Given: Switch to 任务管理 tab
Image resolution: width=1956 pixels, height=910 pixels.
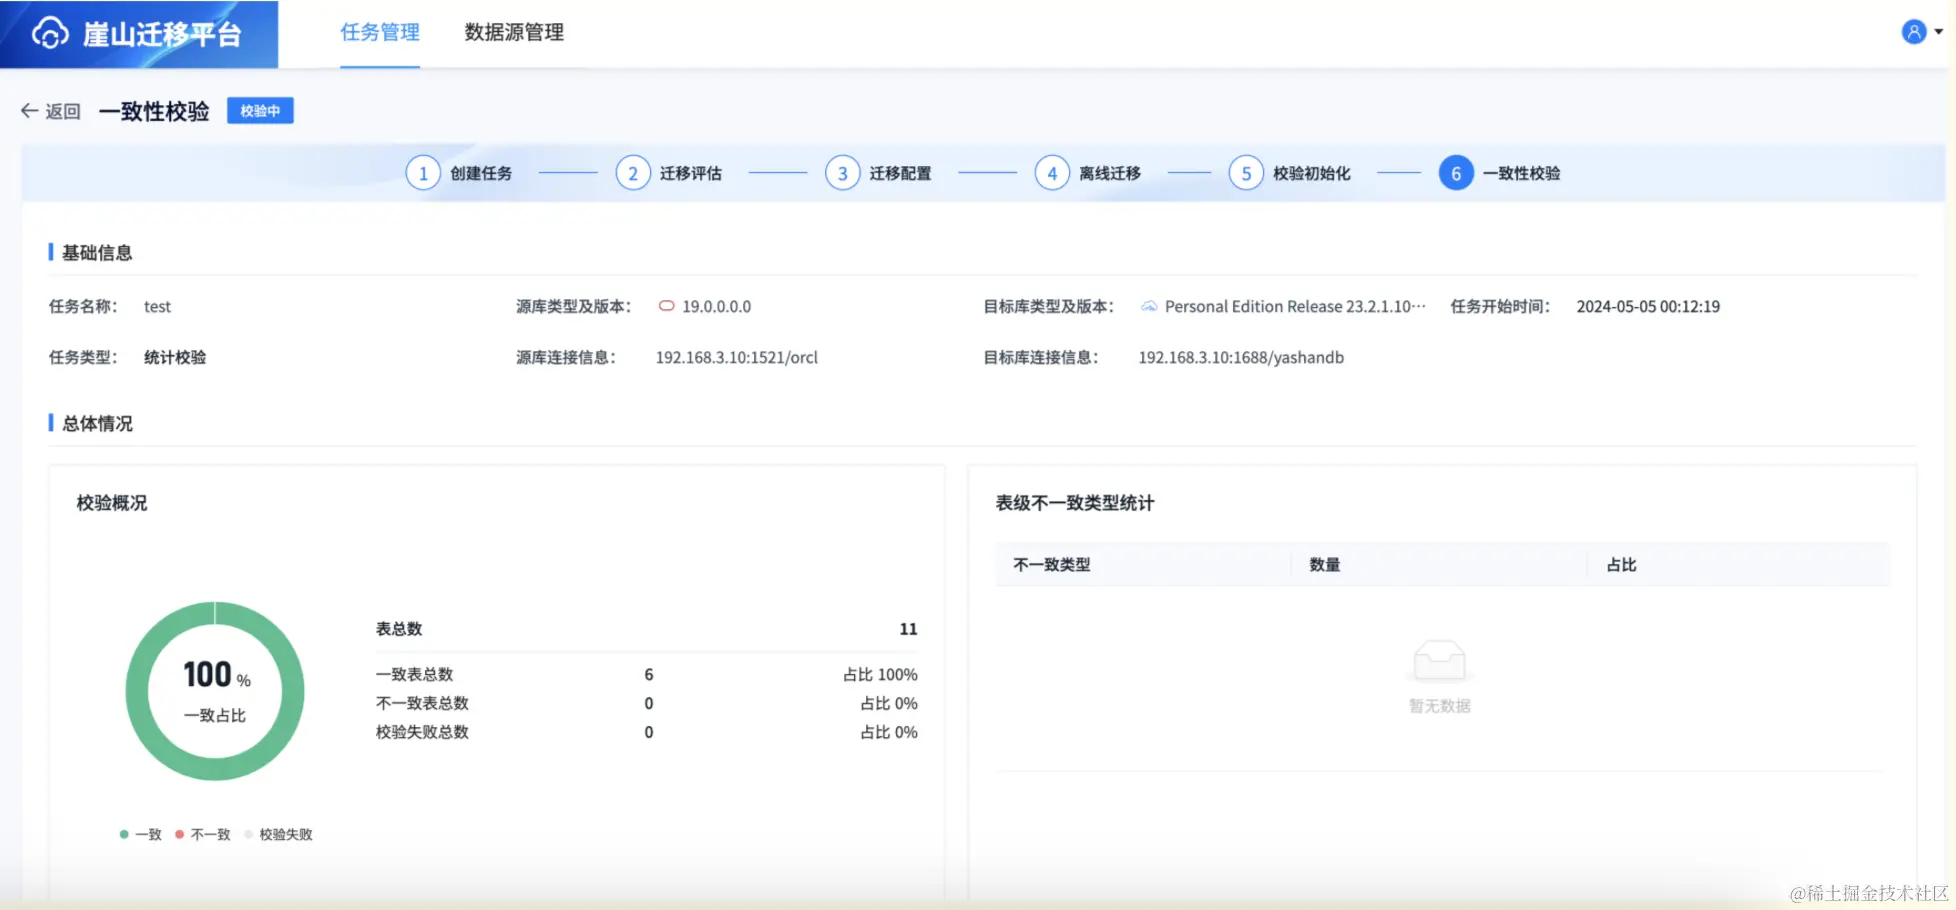Looking at the screenshot, I should pyautogui.click(x=380, y=32).
